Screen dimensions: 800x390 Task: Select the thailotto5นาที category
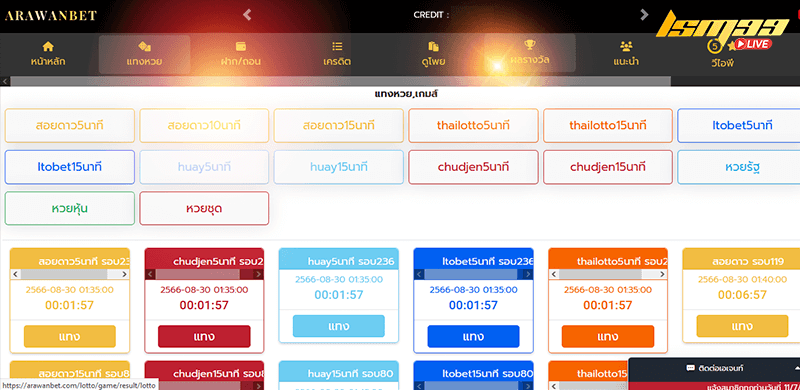473,126
